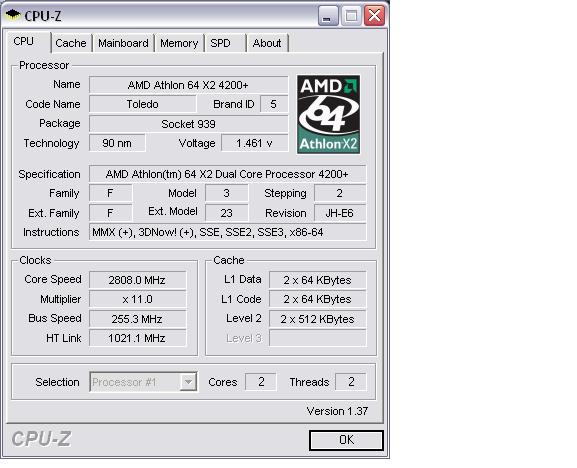Click the Multiplier value x 11.0
The height and width of the screenshot is (468, 577).
(x=137, y=299)
